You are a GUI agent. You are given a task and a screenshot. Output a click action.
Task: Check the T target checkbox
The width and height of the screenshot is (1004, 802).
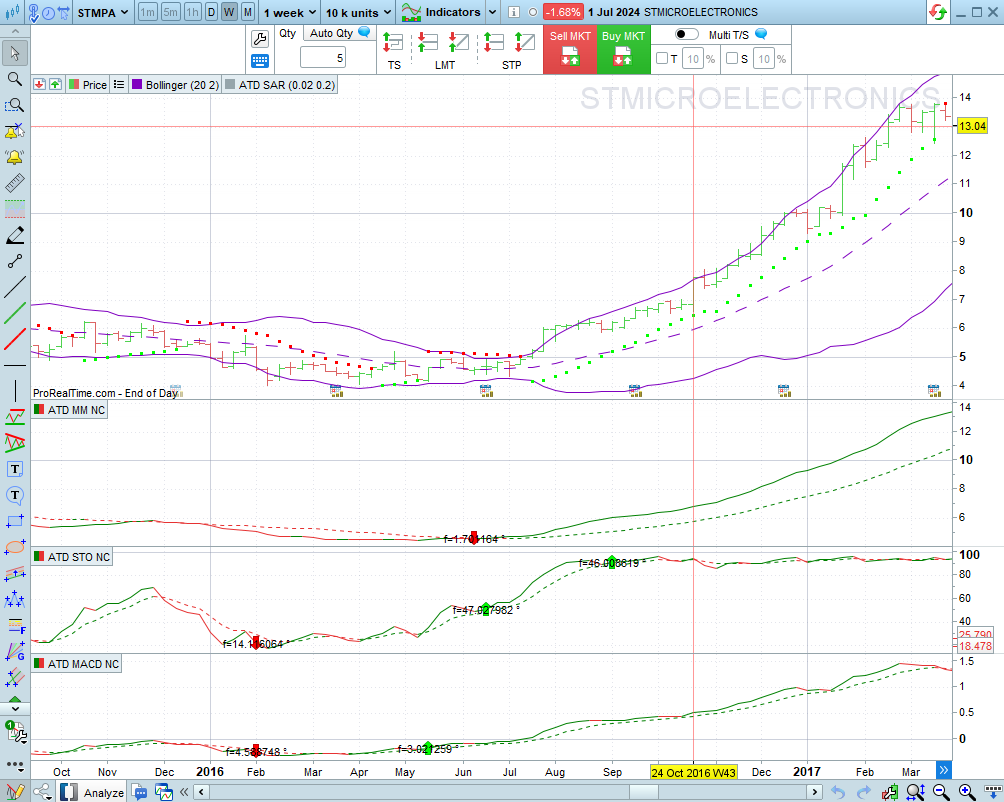click(x=662, y=59)
